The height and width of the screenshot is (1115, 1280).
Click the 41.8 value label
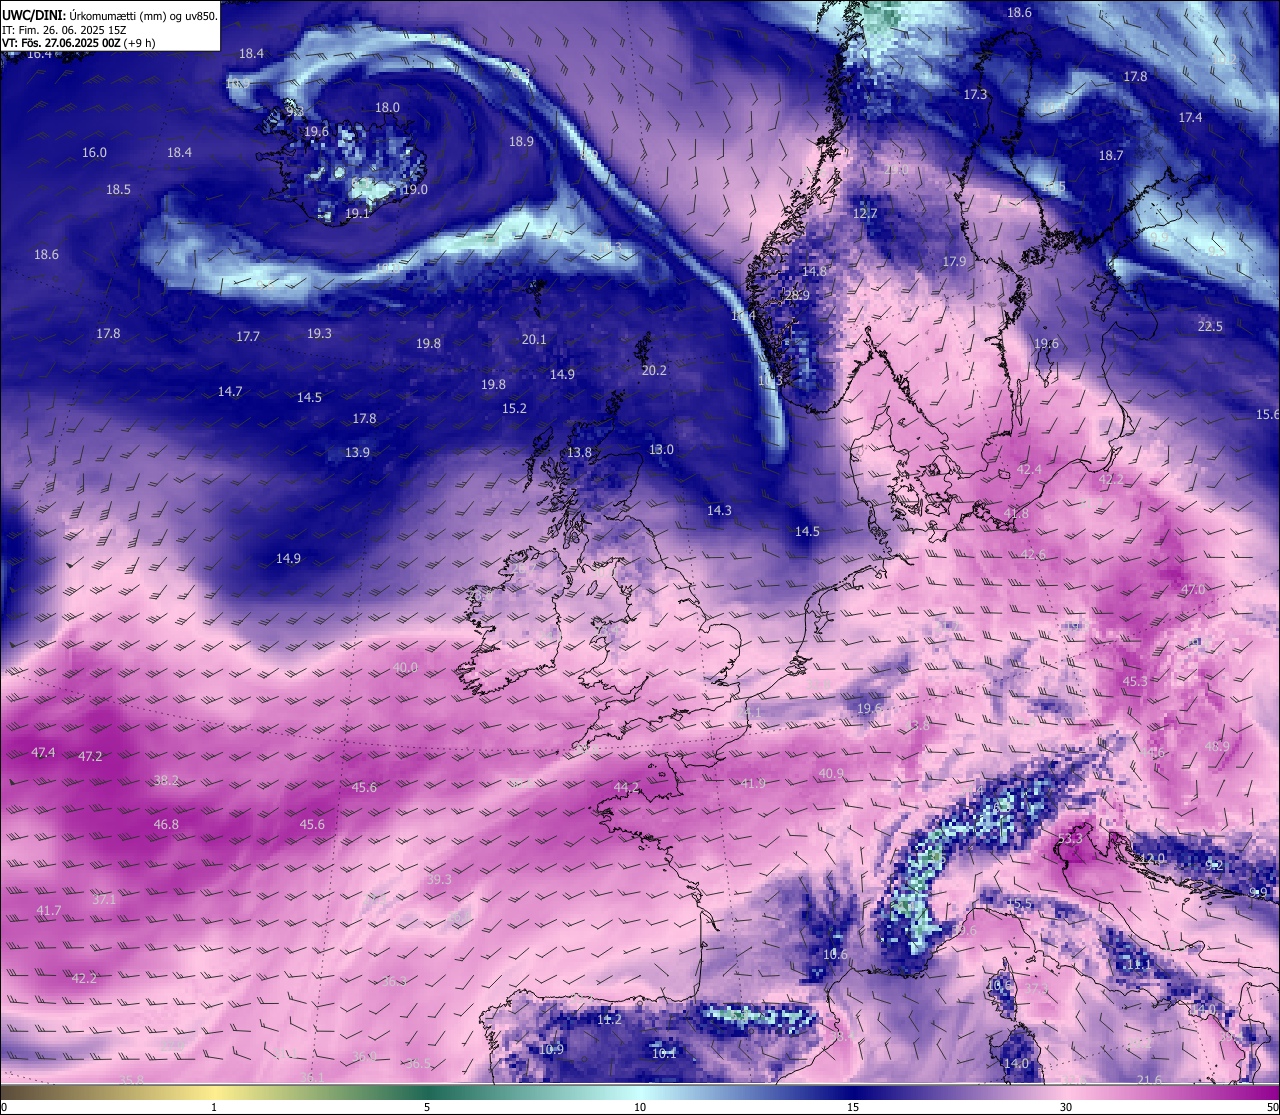(1015, 514)
